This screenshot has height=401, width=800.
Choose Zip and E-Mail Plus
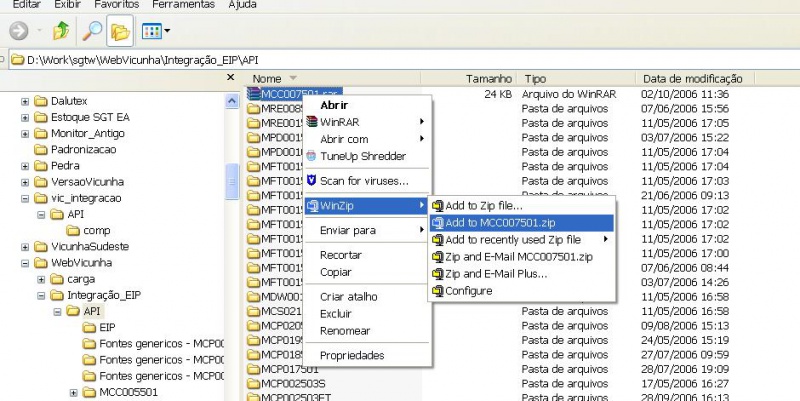tap(496, 274)
